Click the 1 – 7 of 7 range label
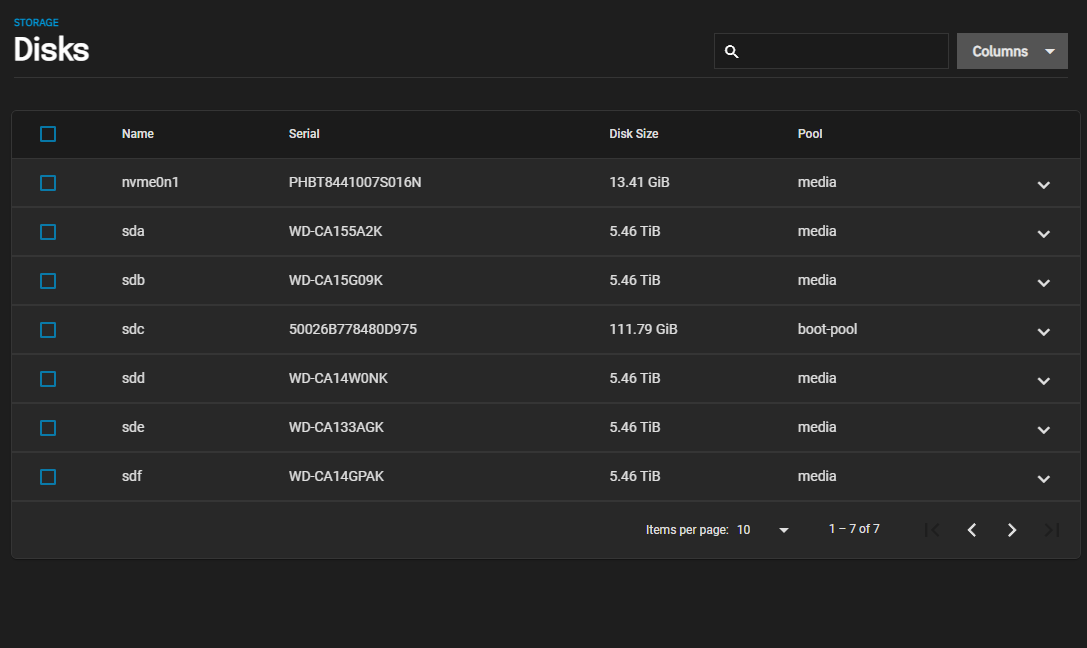This screenshot has height=648, width=1087. (x=854, y=529)
